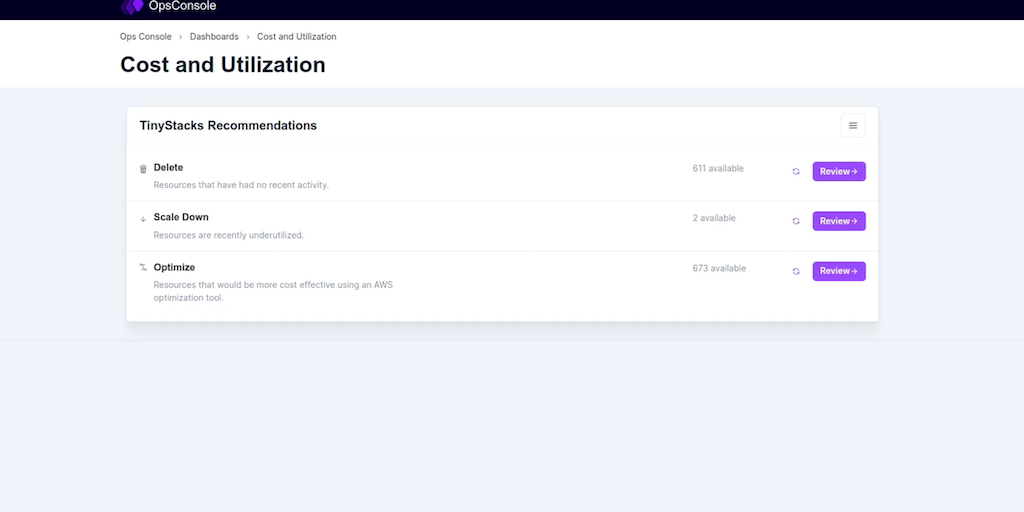Click 'Resources that have had no recent activity' text
Image resolution: width=1024 pixels, height=512 pixels.
(241, 185)
